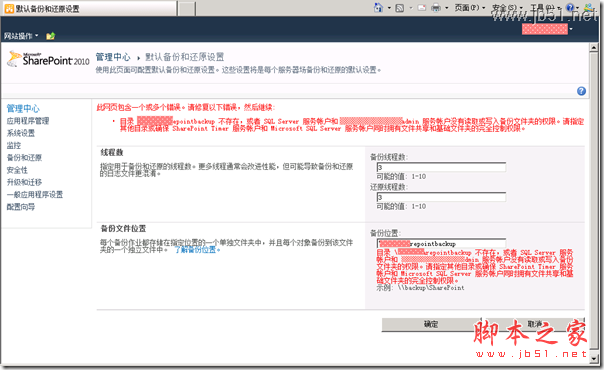
Task: Click the Read Mail envelope icon
Action: [422, 8]
